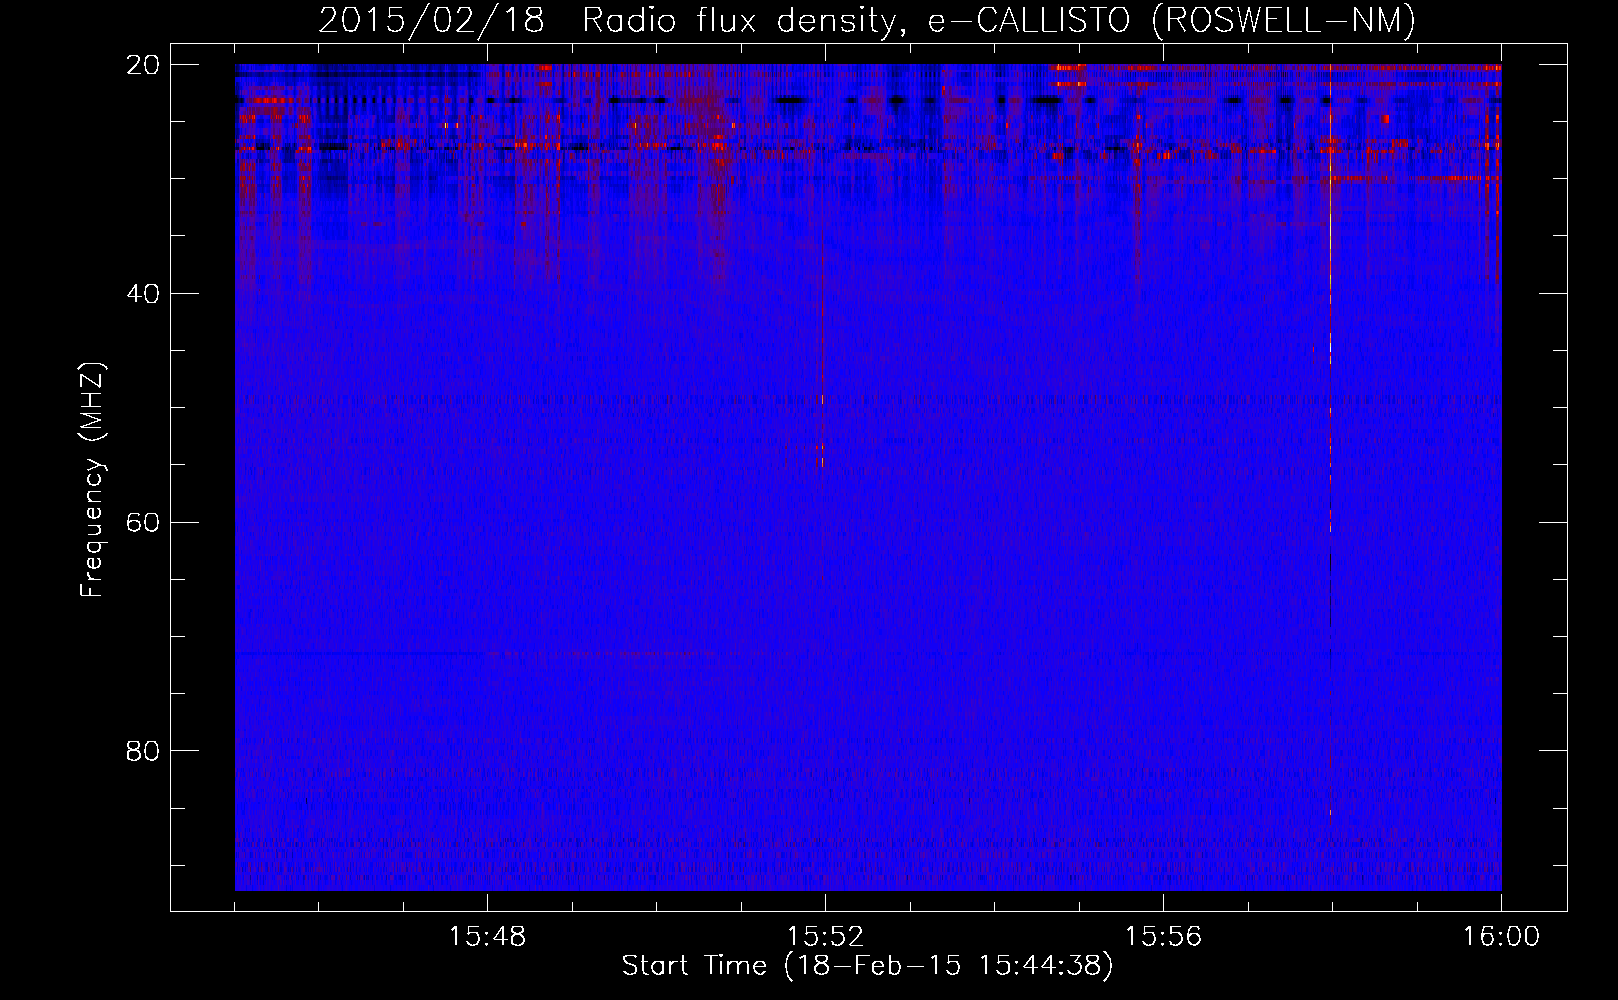Click the 40 MHz frequency tick label
The height and width of the screenshot is (1000, 1618).
[144, 294]
